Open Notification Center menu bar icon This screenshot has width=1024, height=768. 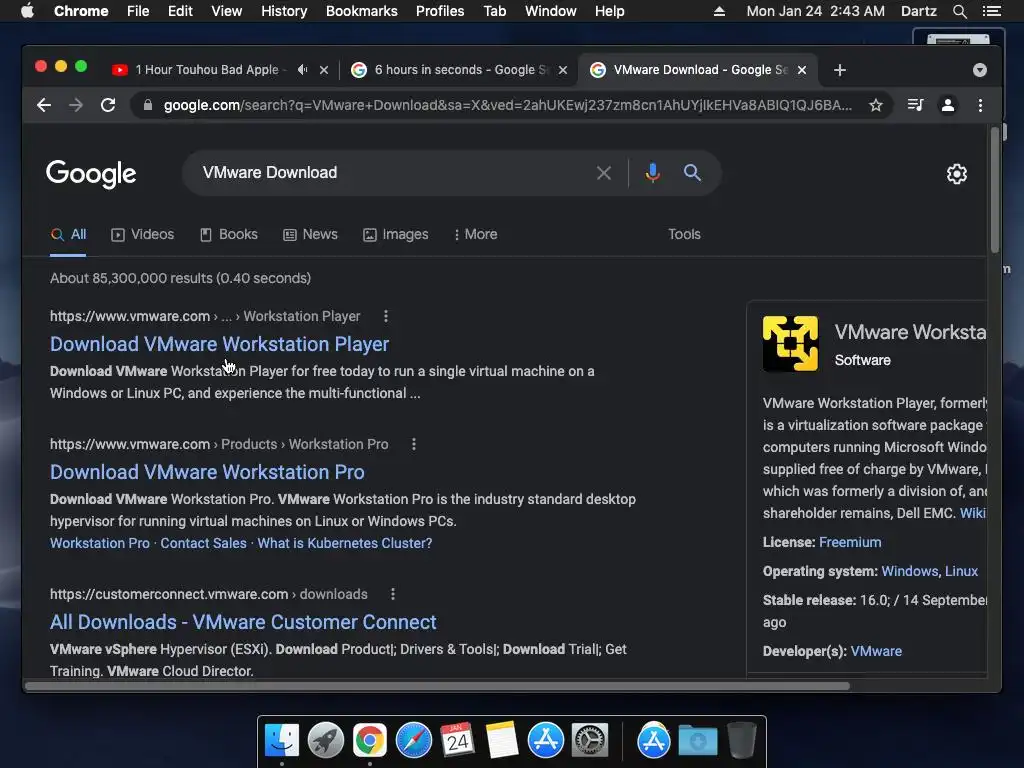point(991,11)
